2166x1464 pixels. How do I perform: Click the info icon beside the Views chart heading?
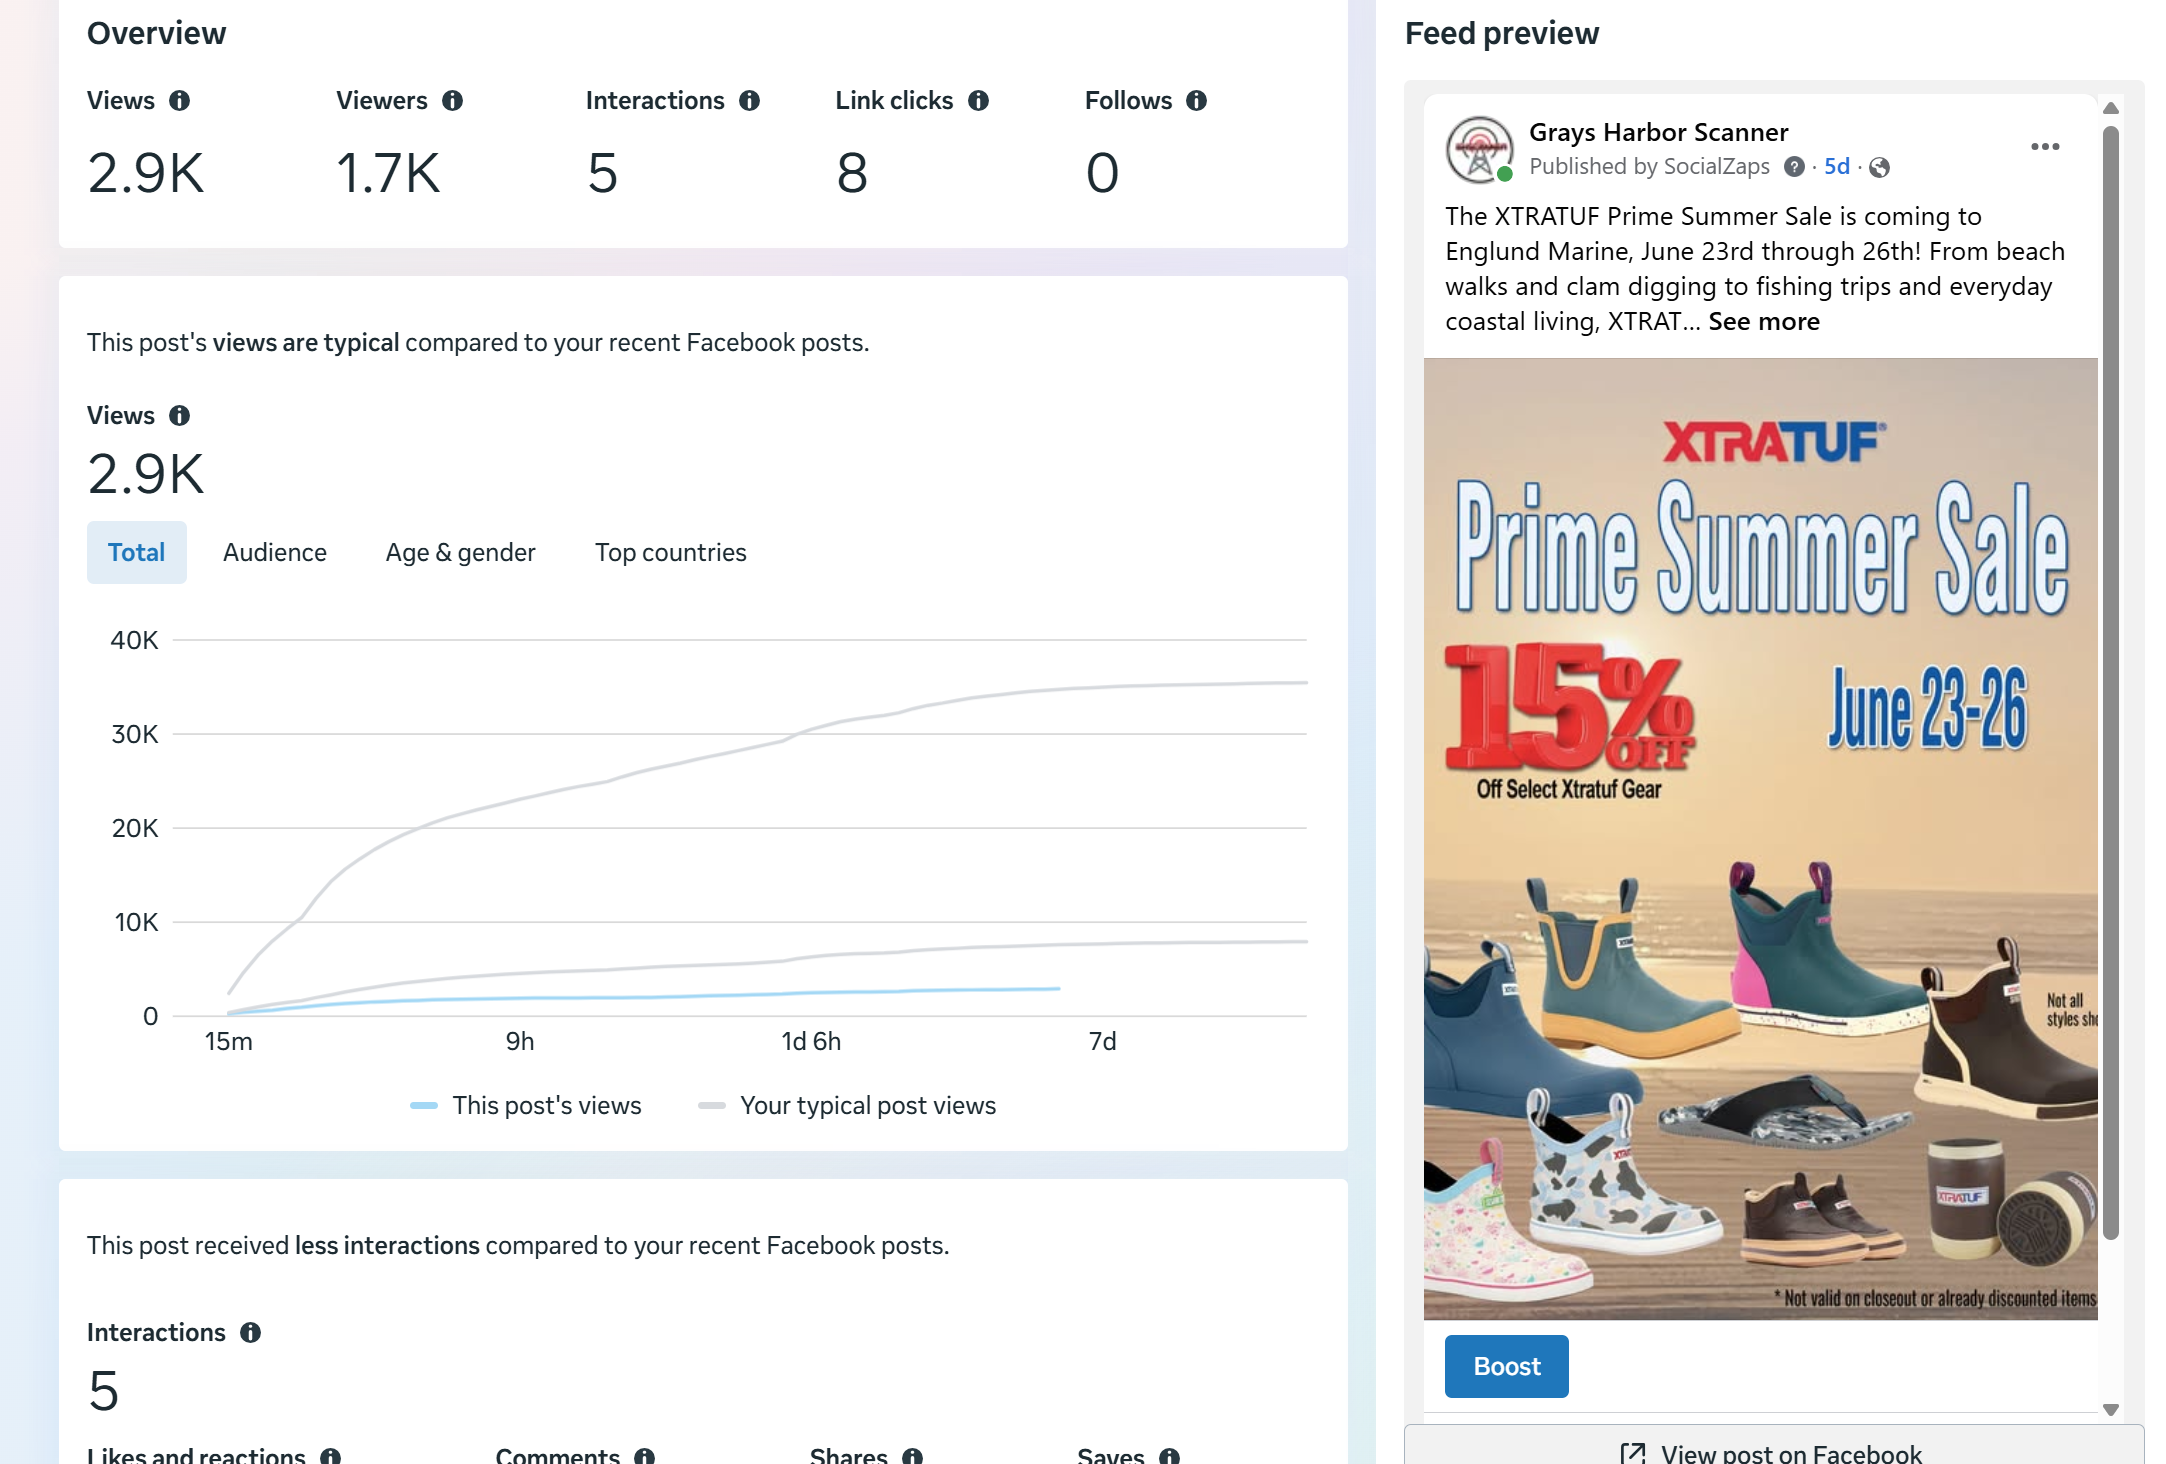pyautogui.click(x=180, y=416)
